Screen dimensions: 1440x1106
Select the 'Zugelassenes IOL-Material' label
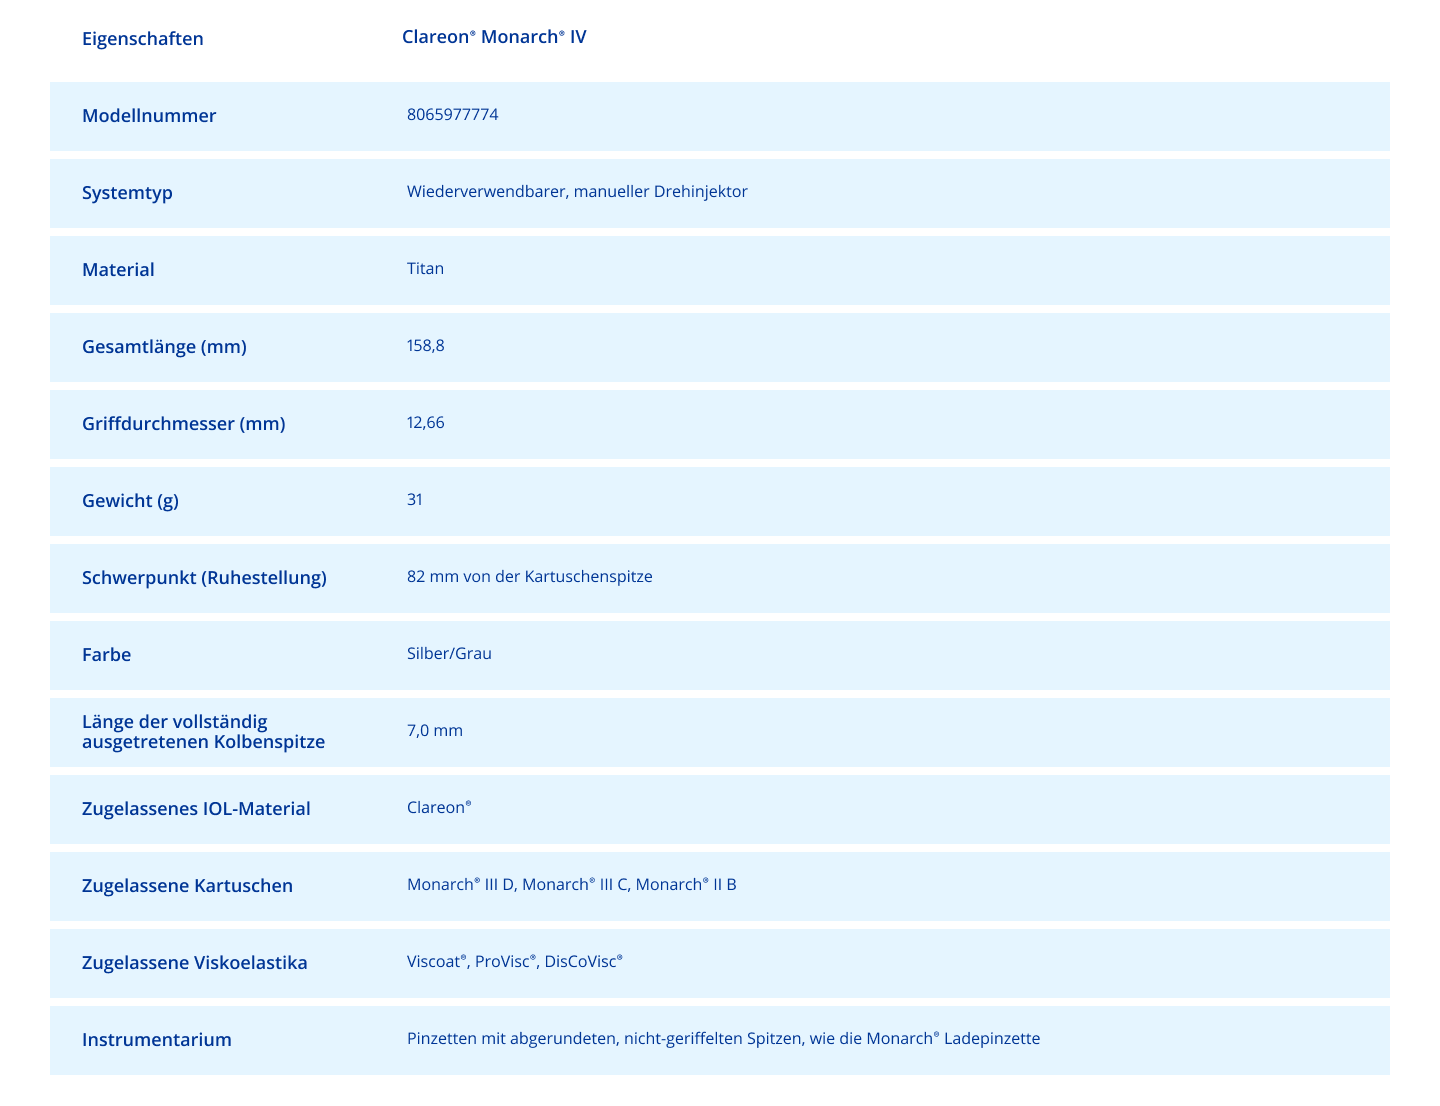(196, 809)
